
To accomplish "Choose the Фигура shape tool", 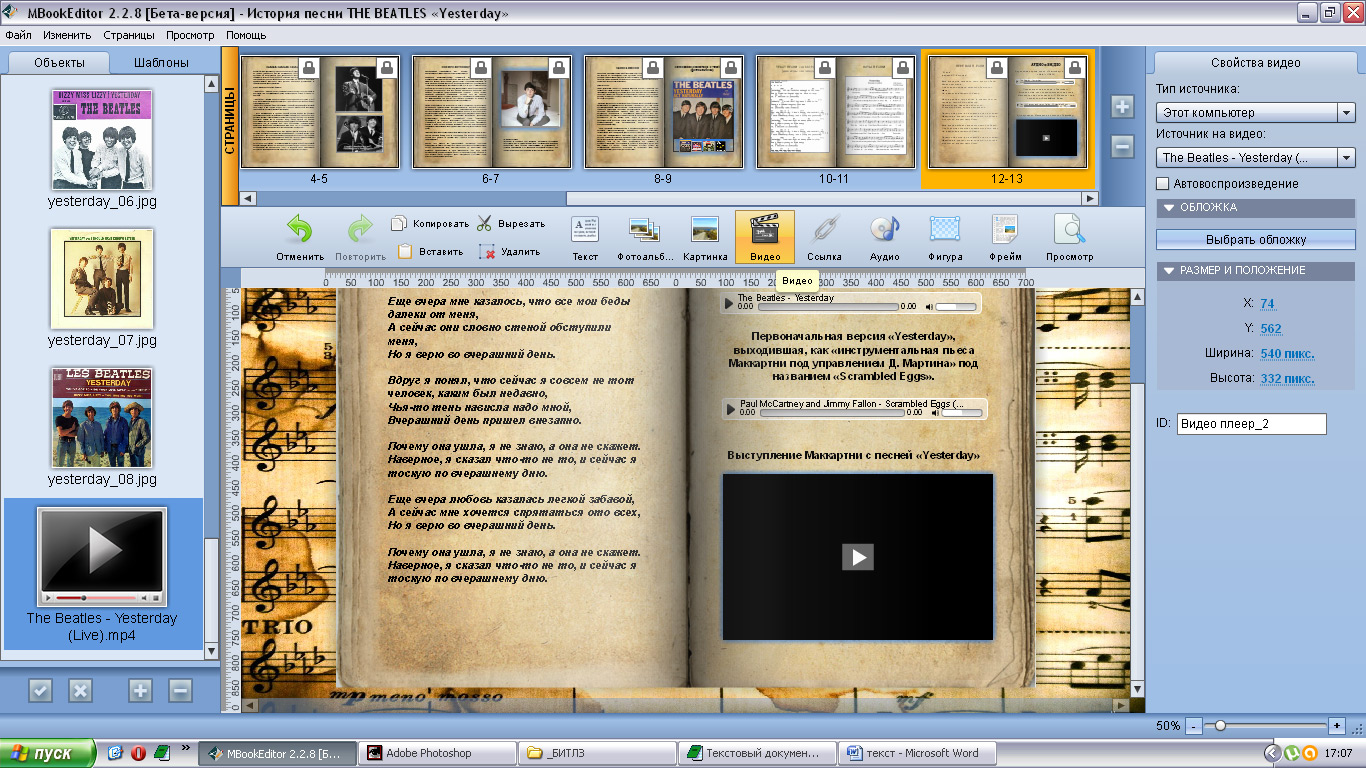I will [945, 237].
